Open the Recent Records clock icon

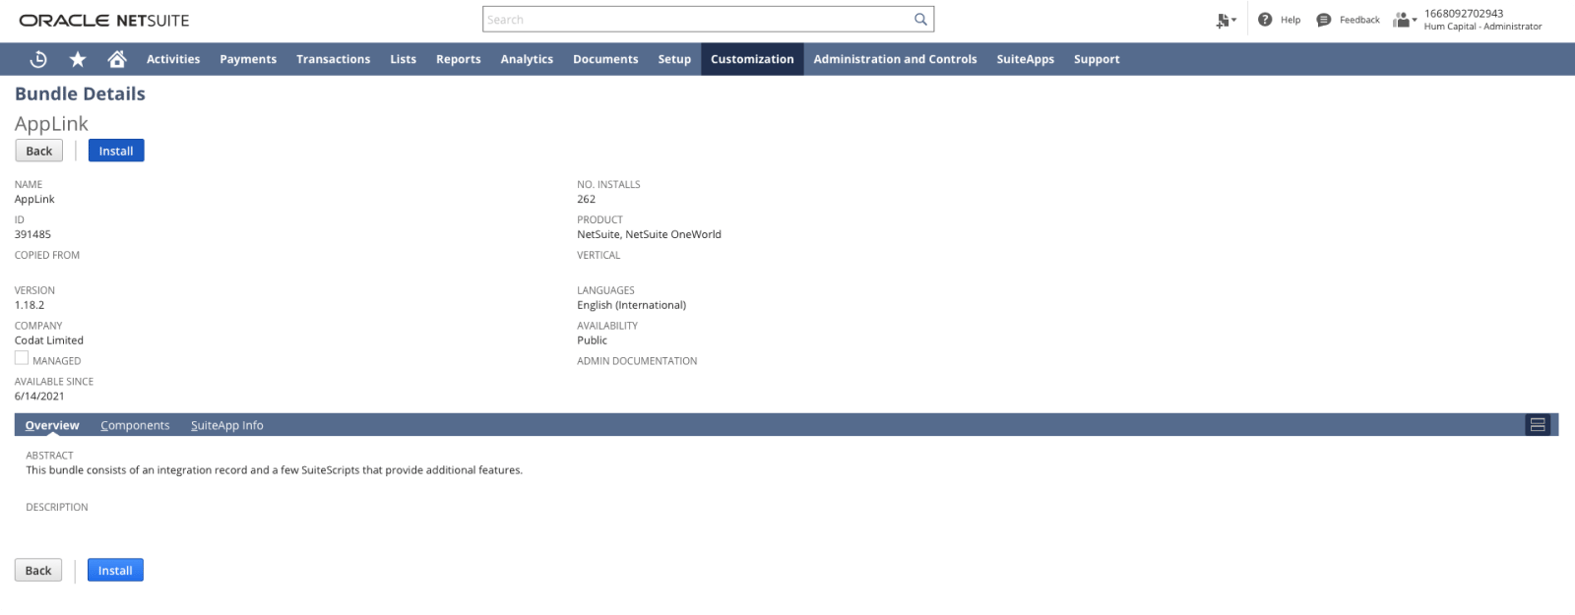point(38,59)
